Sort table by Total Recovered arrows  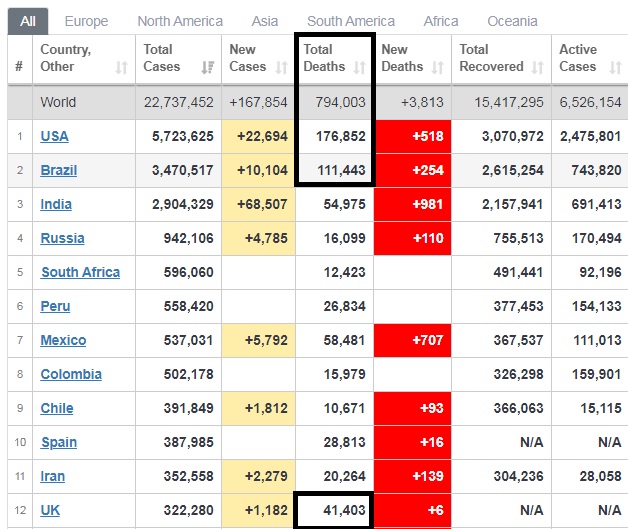tap(537, 68)
